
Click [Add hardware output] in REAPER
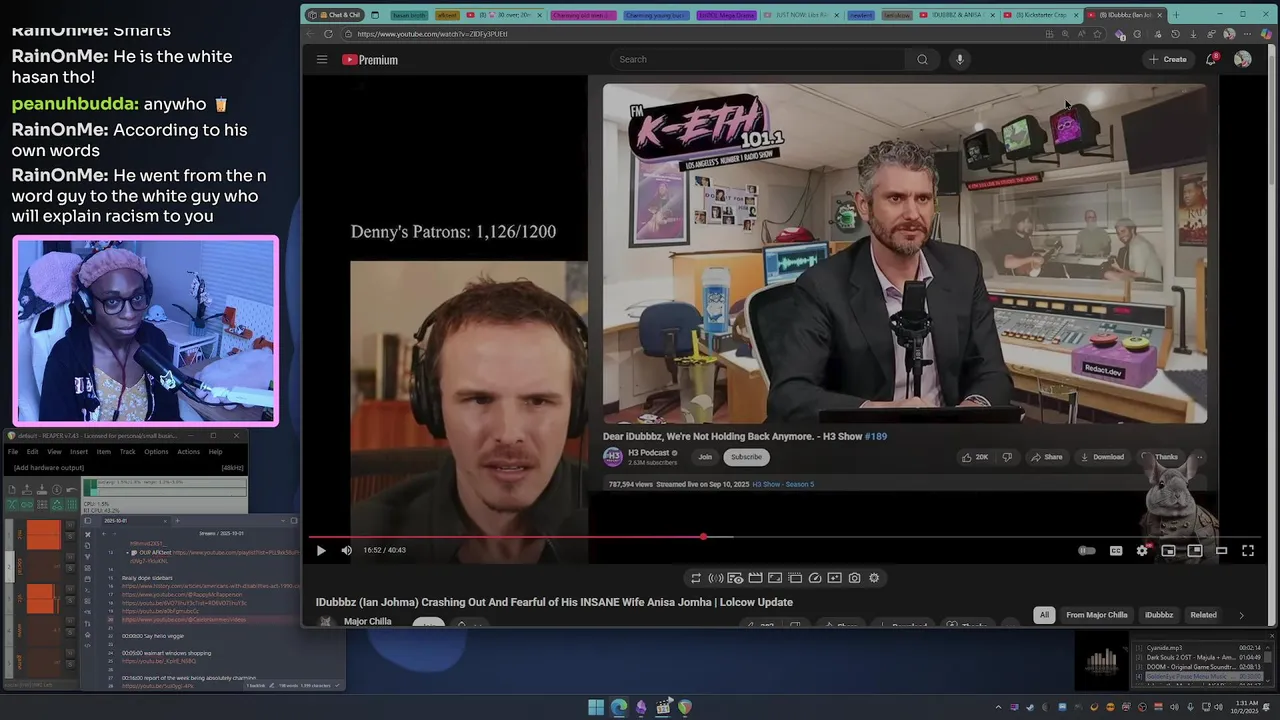pyautogui.click(x=49, y=468)
